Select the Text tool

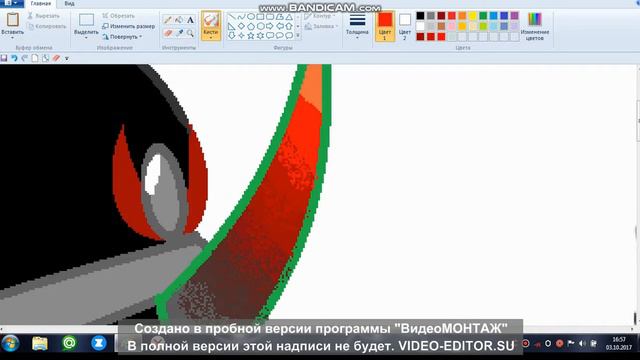coord(190,20)
